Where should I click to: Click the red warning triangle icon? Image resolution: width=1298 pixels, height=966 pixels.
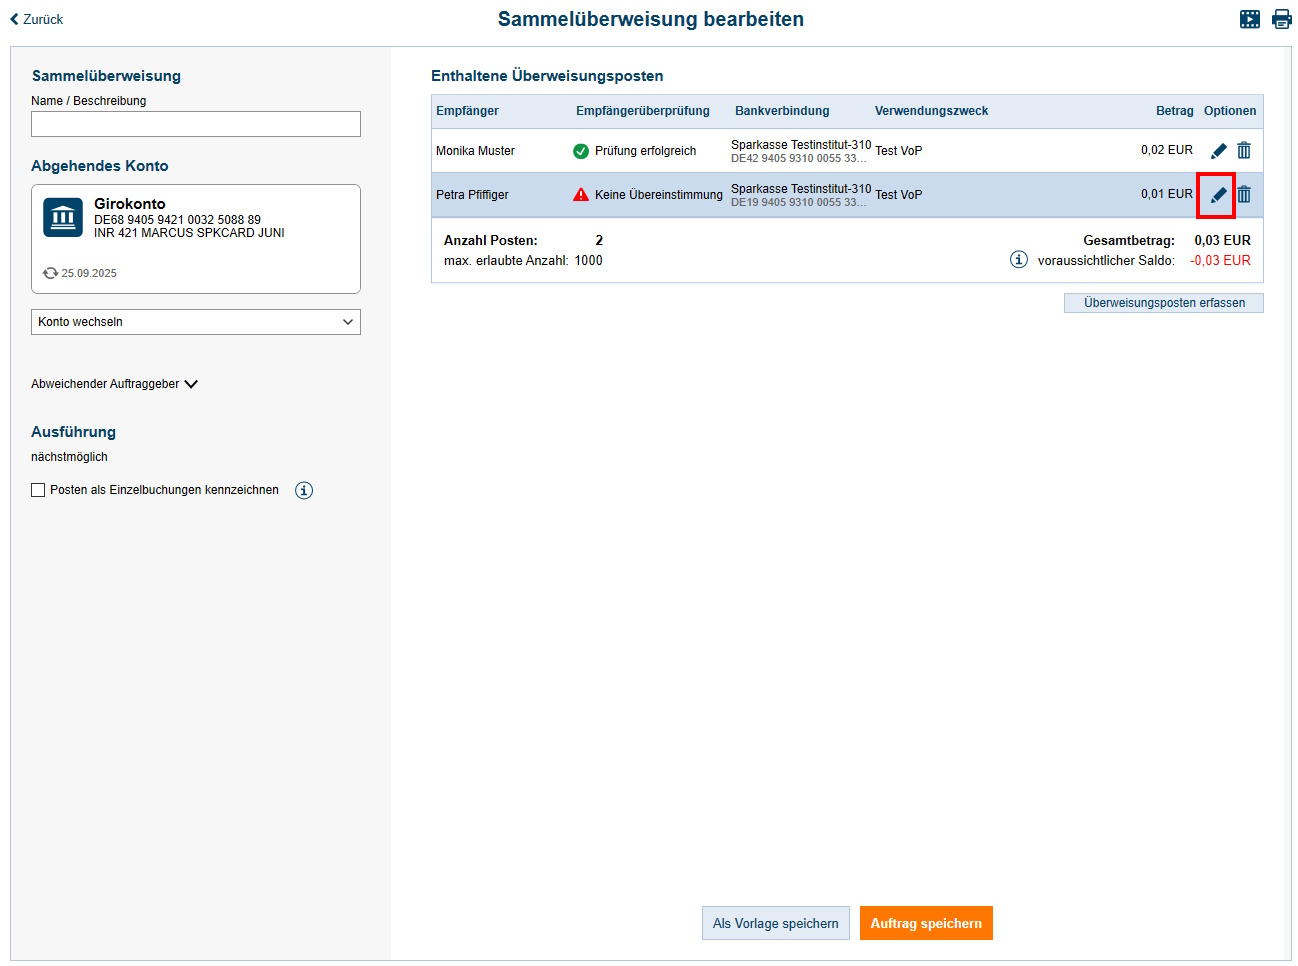581,195
